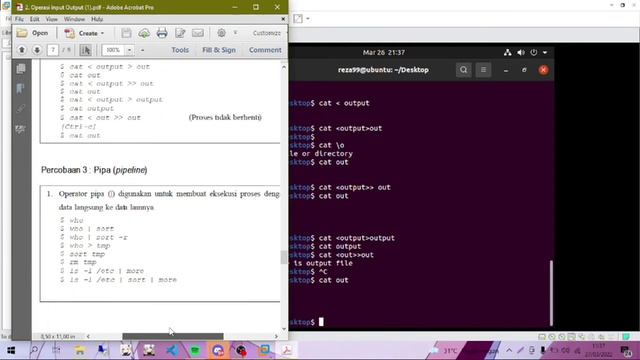Open the Window menu in Acrobat
The width and height of the screenshot is (640, 360).
(74, 19)
